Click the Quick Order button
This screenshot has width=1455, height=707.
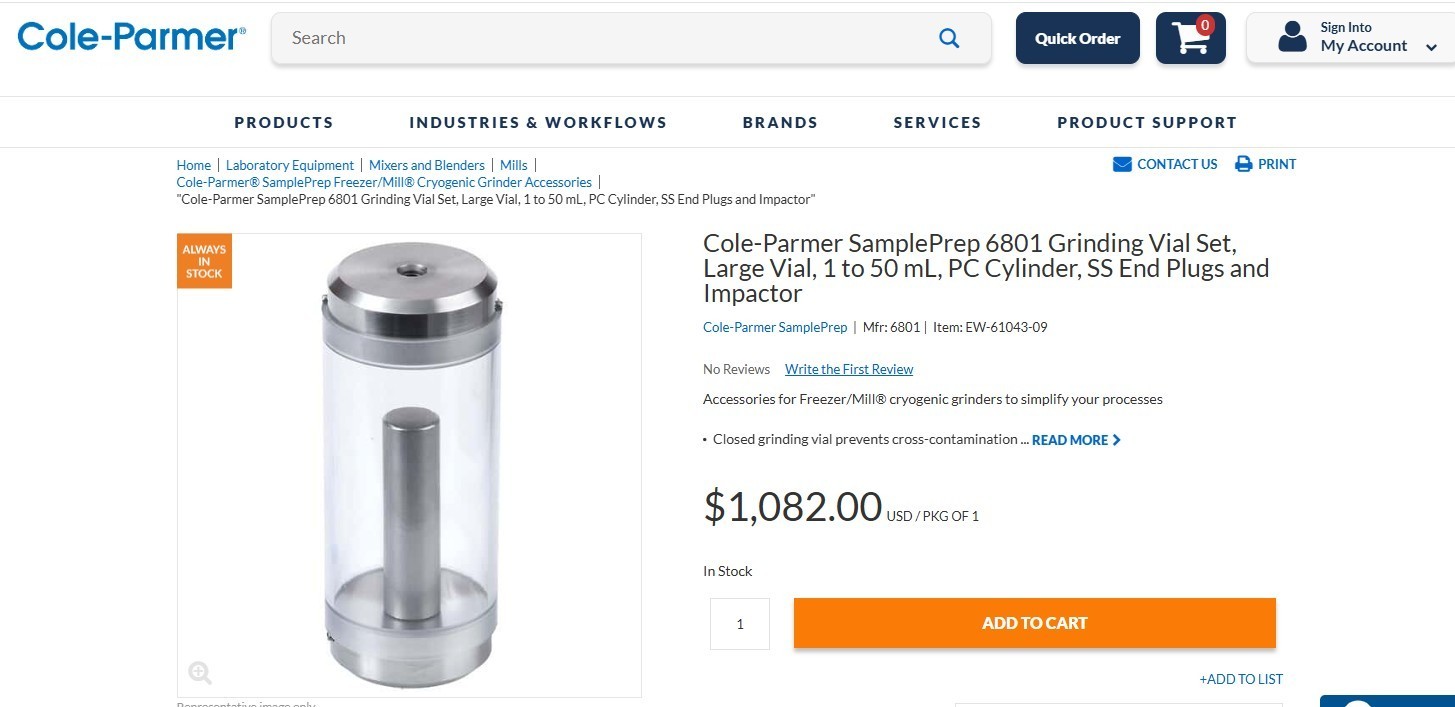pyautogui.click(x=1078, y=38)
